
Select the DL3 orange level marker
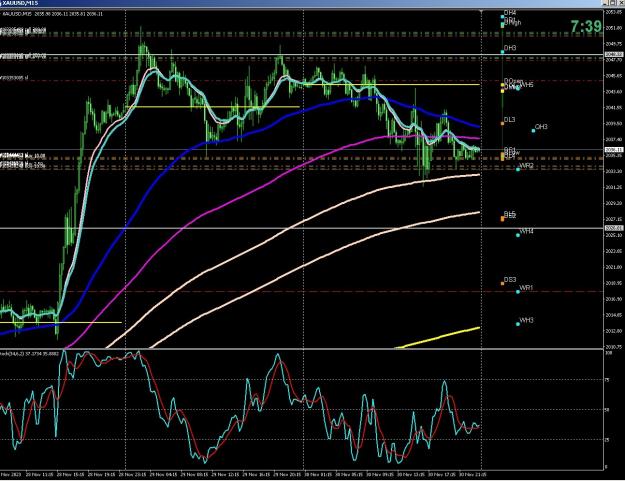click(x=502, y=124)
